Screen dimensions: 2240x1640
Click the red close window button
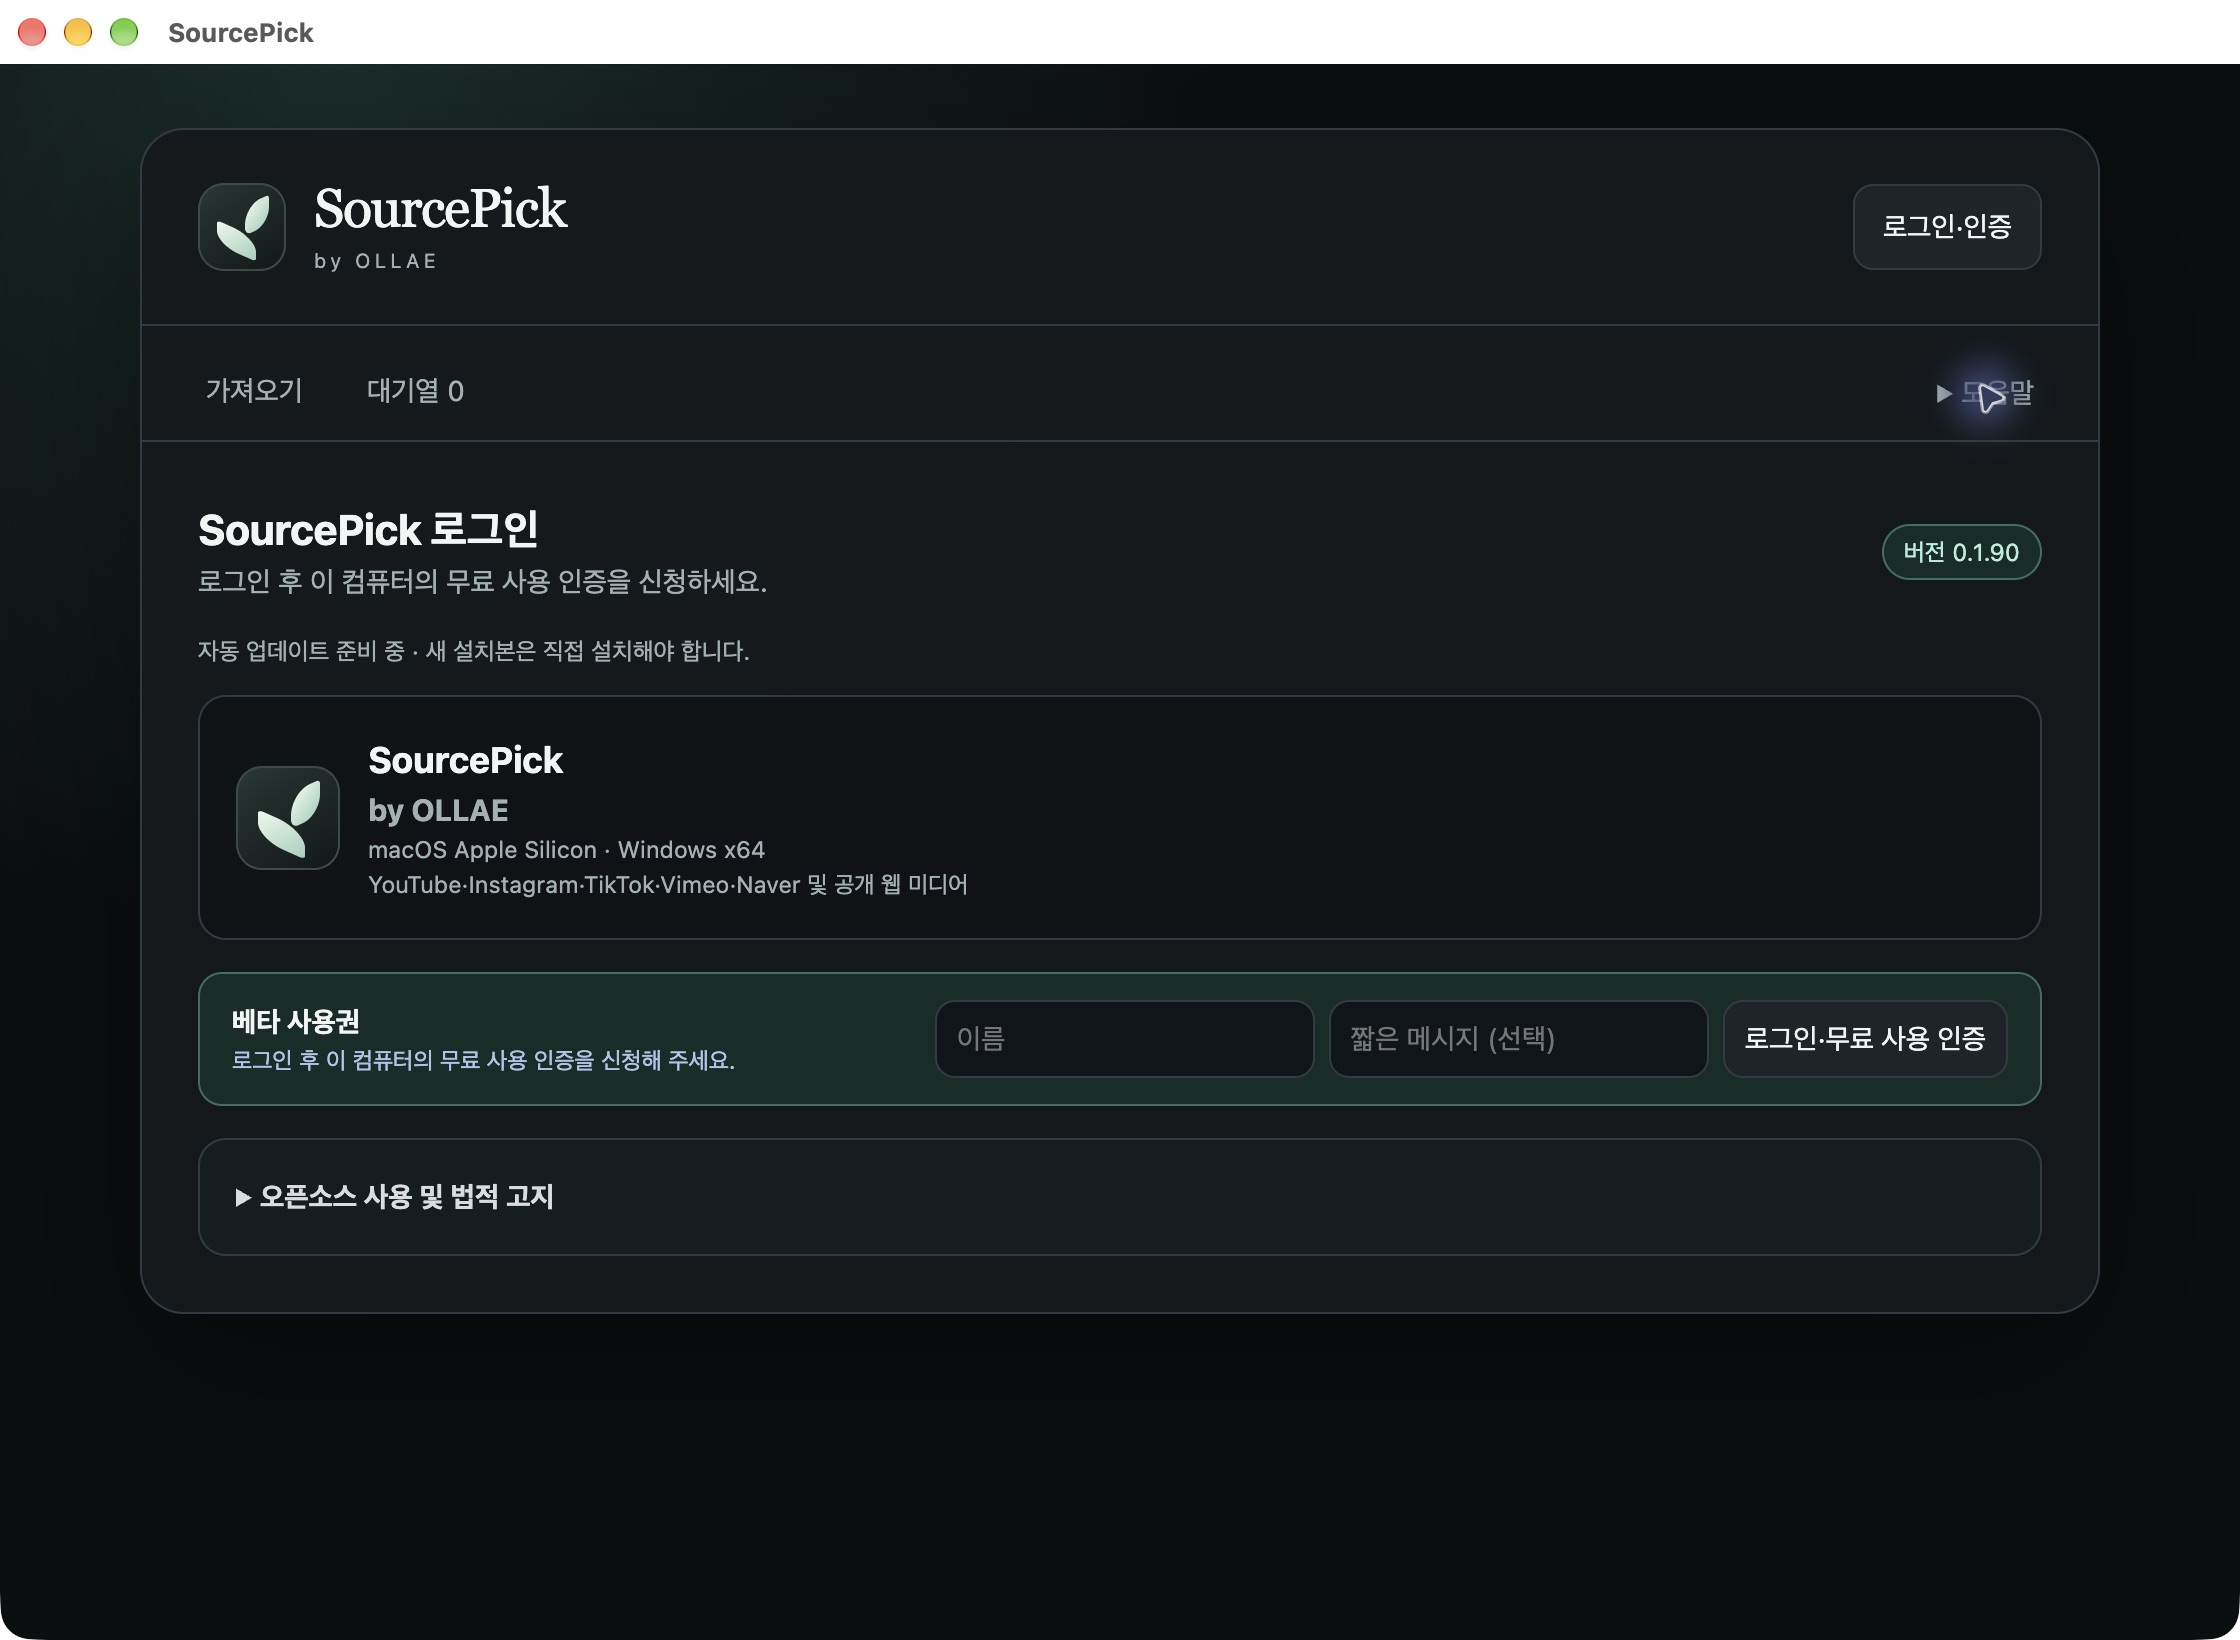click(32, 32)
